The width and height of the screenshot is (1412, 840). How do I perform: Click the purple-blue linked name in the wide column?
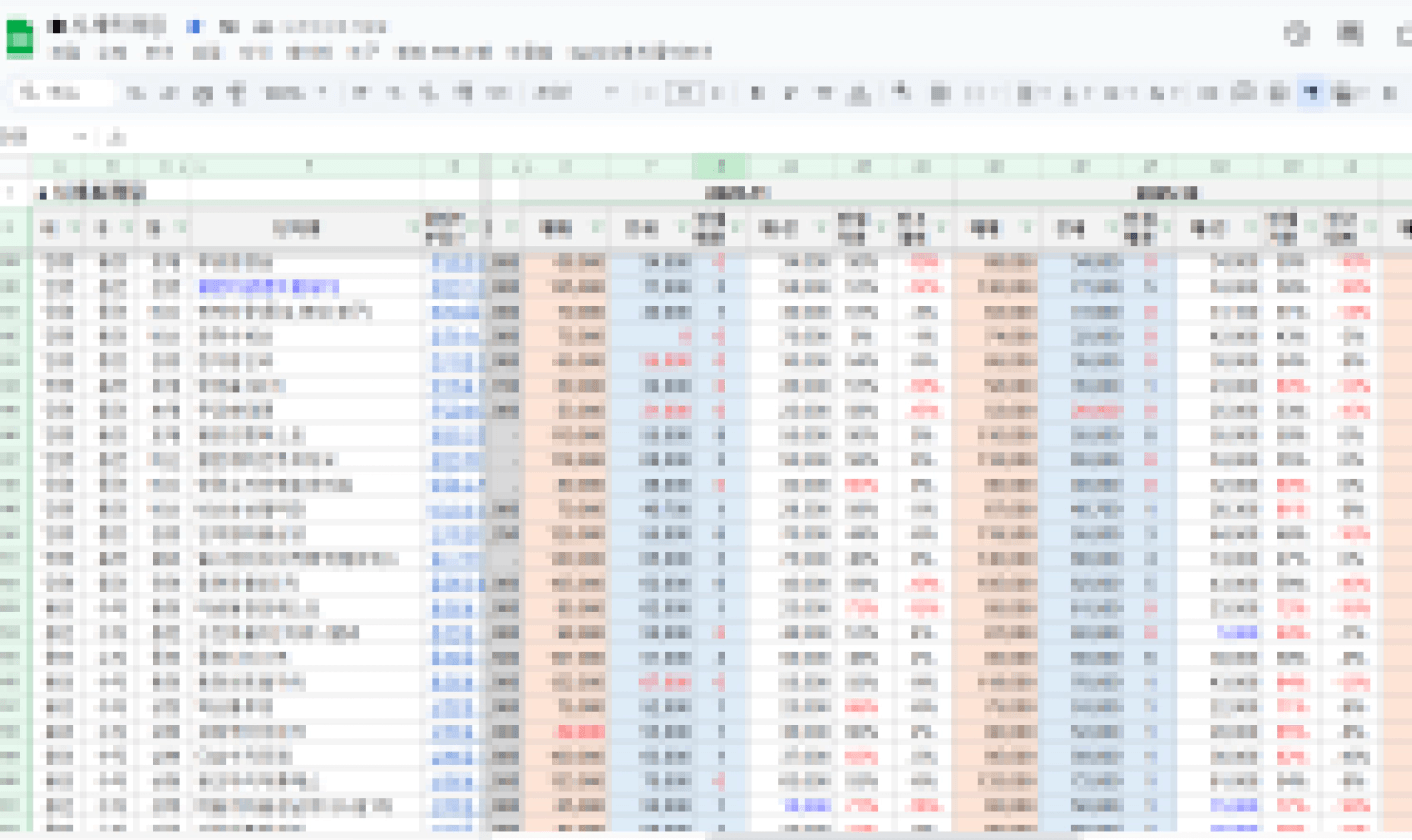click(x=269, y=287)
